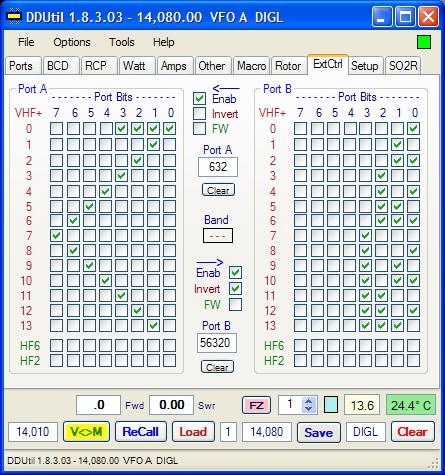Click the Band display box

click(x=218, y=236)
